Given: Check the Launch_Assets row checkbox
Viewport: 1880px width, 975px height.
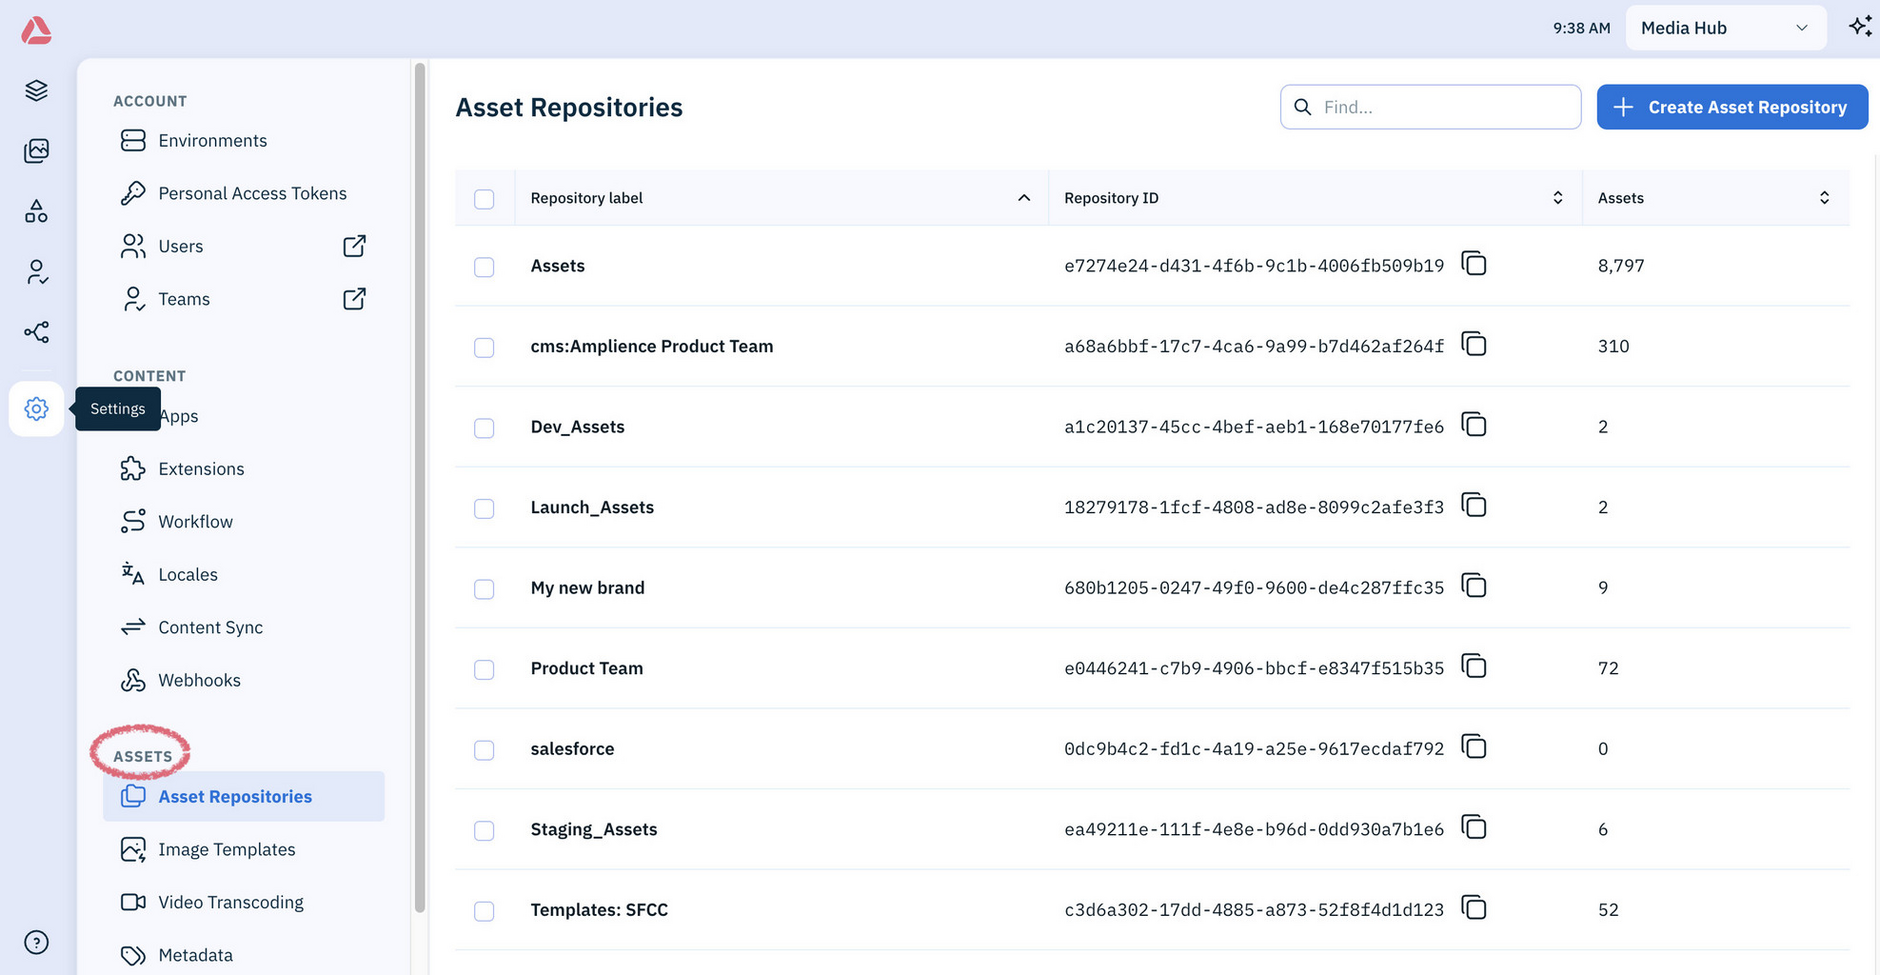Looking at the screenshot, I should (484, 508).
